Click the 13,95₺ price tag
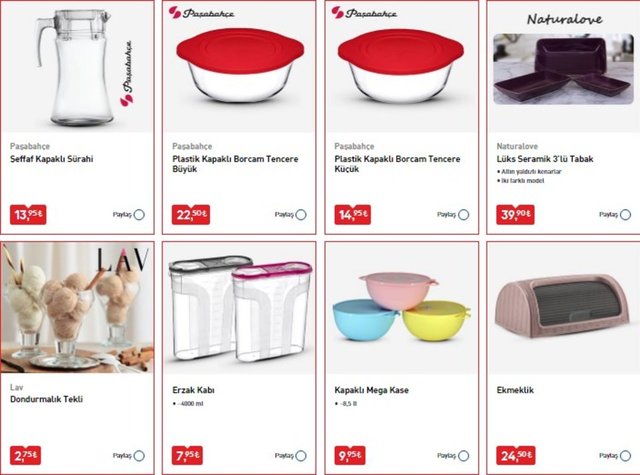Viewport: 640px width, 475px height. (x=28, y=215)
